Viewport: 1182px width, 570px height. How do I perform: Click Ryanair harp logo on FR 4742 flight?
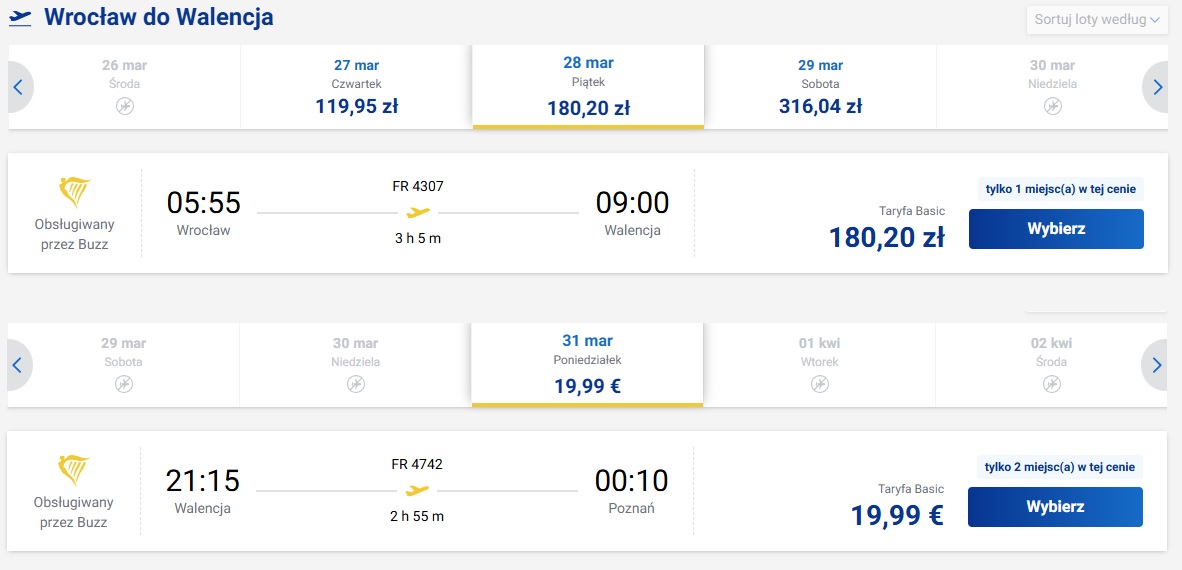[x=74, y=470]
